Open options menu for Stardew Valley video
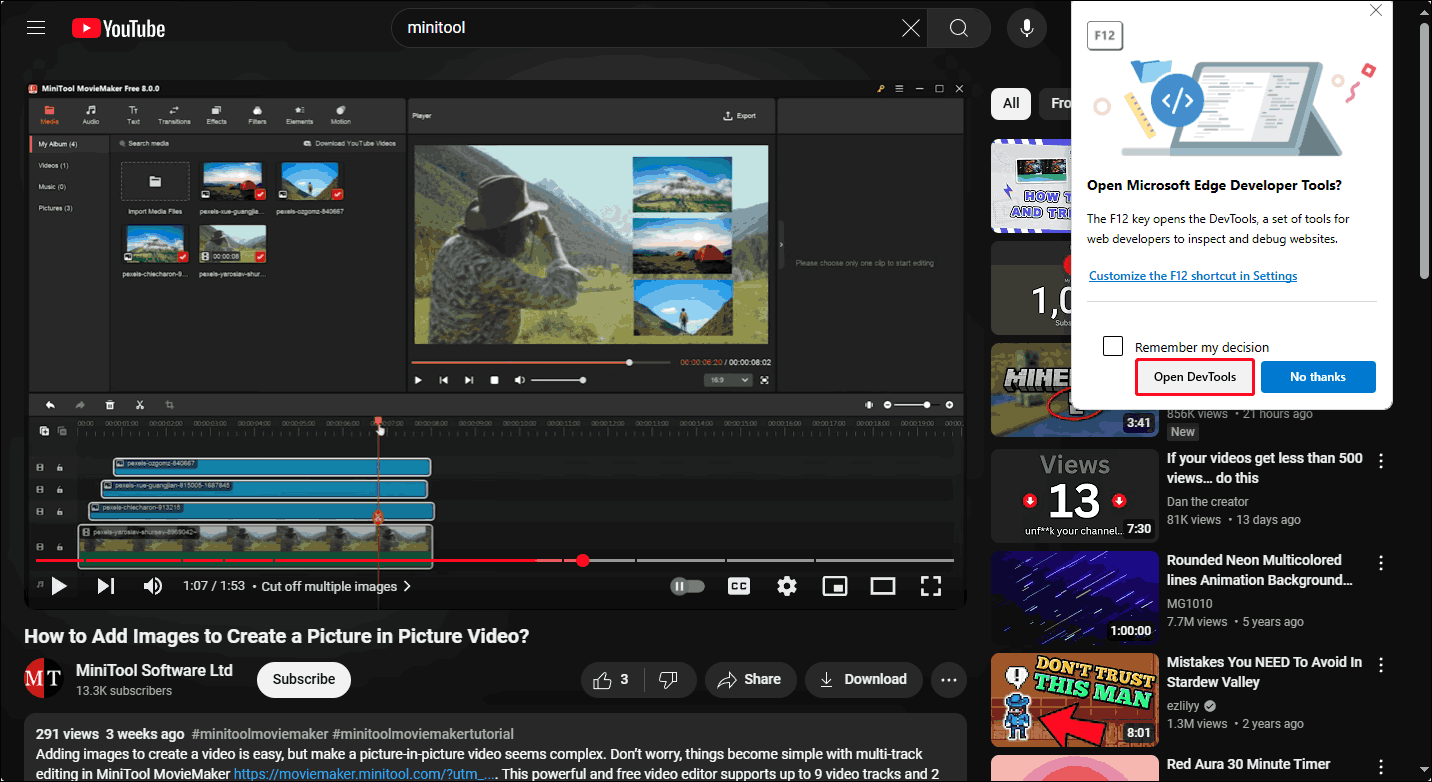1432x782 pixels. 1381,665
